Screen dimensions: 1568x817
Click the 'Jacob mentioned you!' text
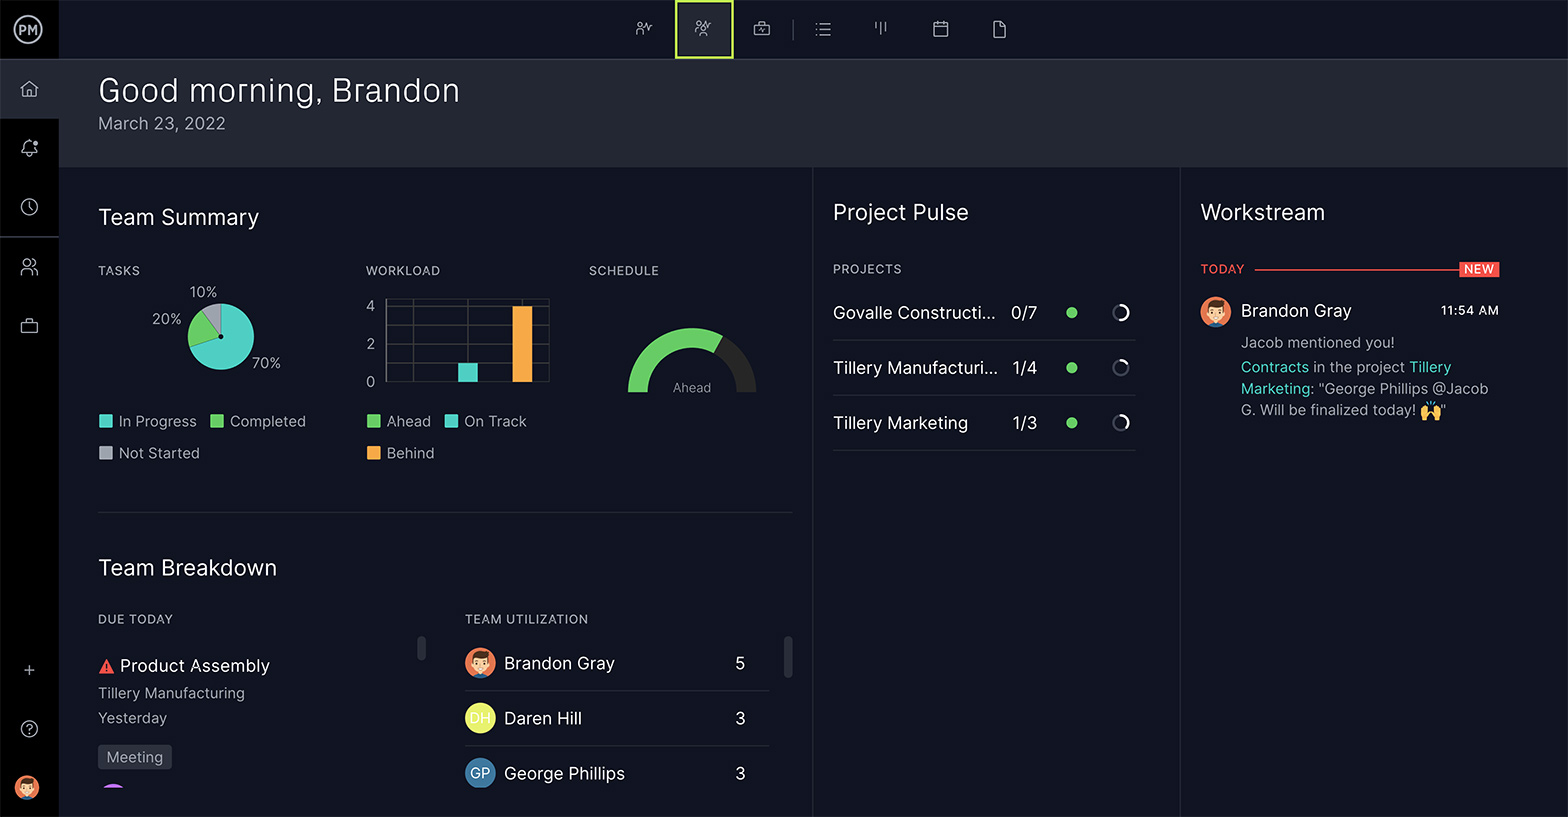(x=1317, y=342)
